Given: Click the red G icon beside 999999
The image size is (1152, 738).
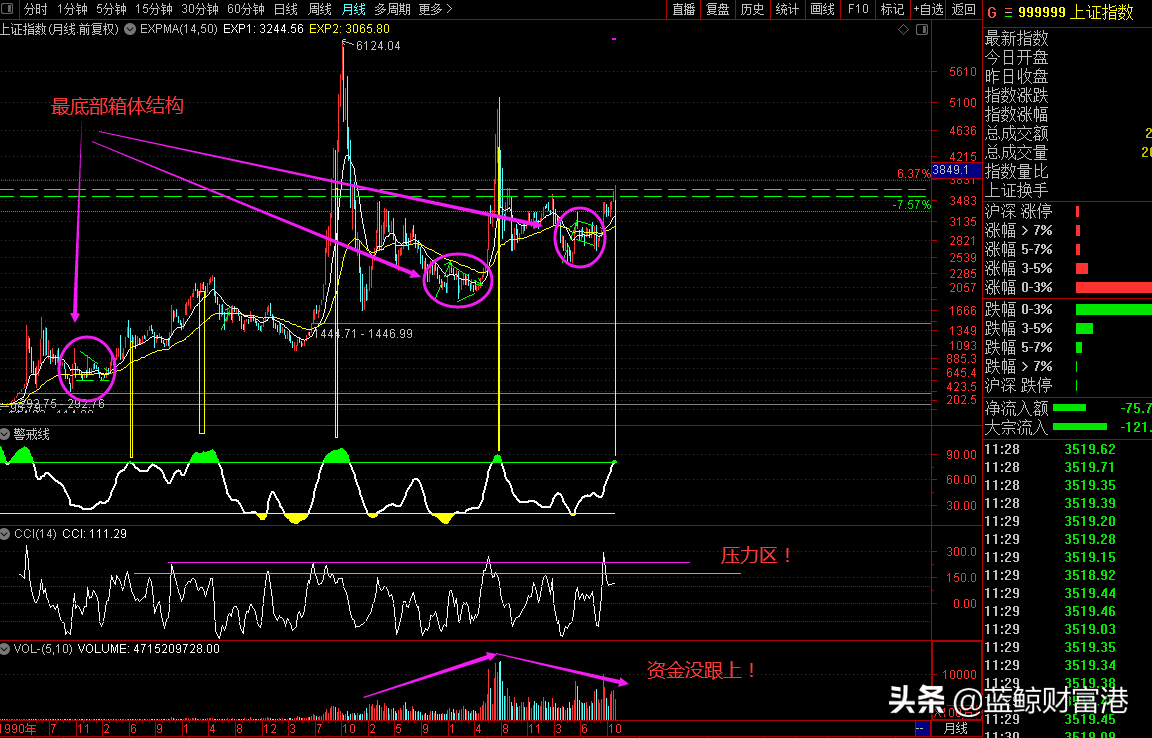Looking at the screenshot, I should coord(992,13).
